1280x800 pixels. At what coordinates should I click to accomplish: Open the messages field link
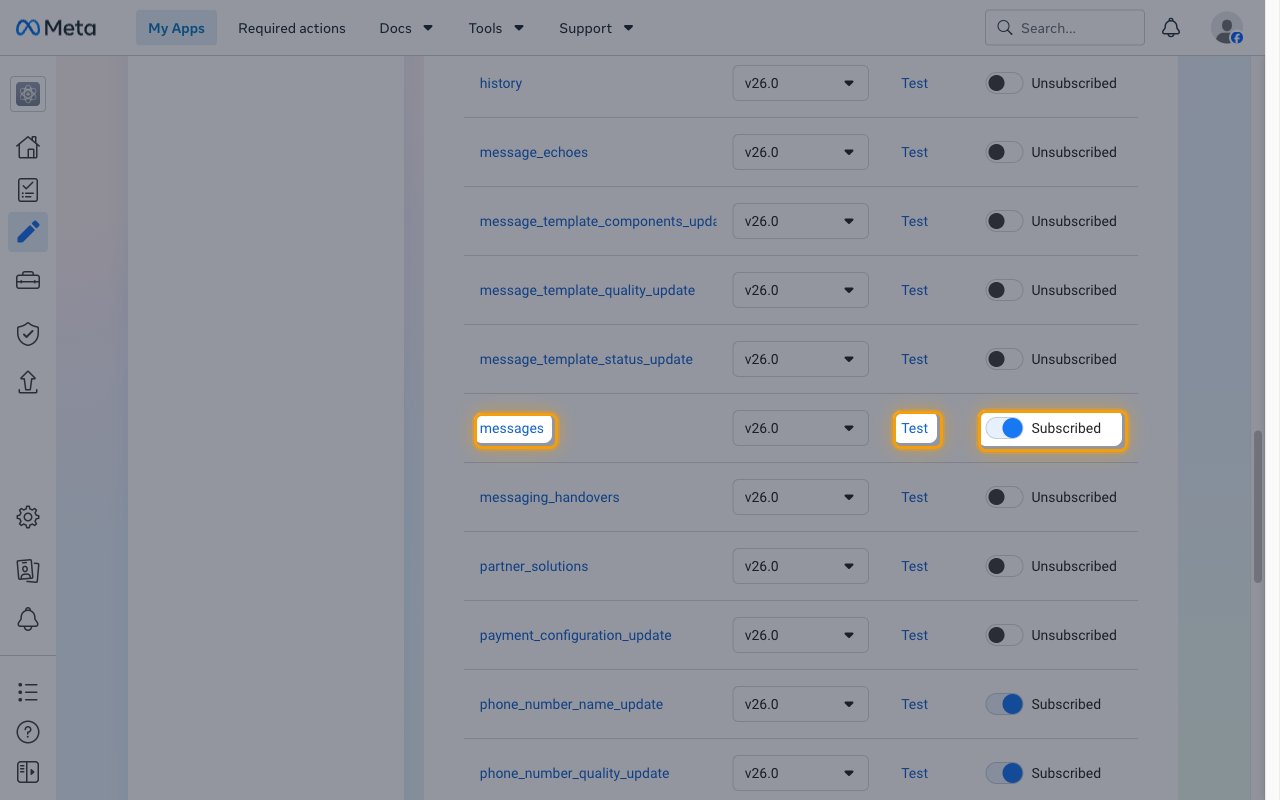pos(512,428)
